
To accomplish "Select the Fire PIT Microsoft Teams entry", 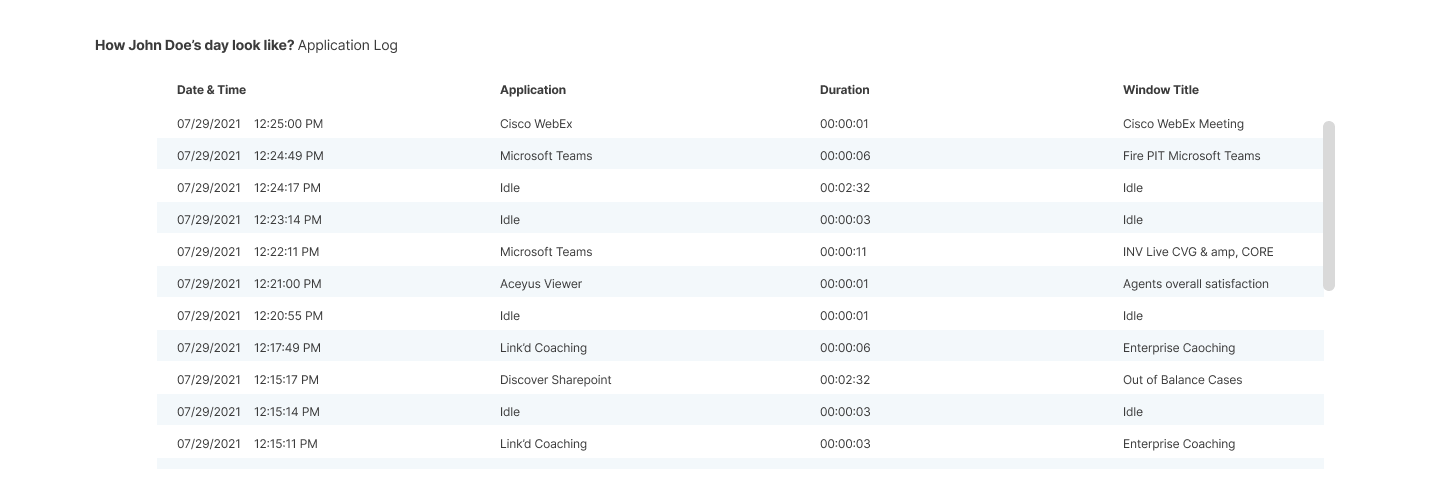I will (1191, 156).
